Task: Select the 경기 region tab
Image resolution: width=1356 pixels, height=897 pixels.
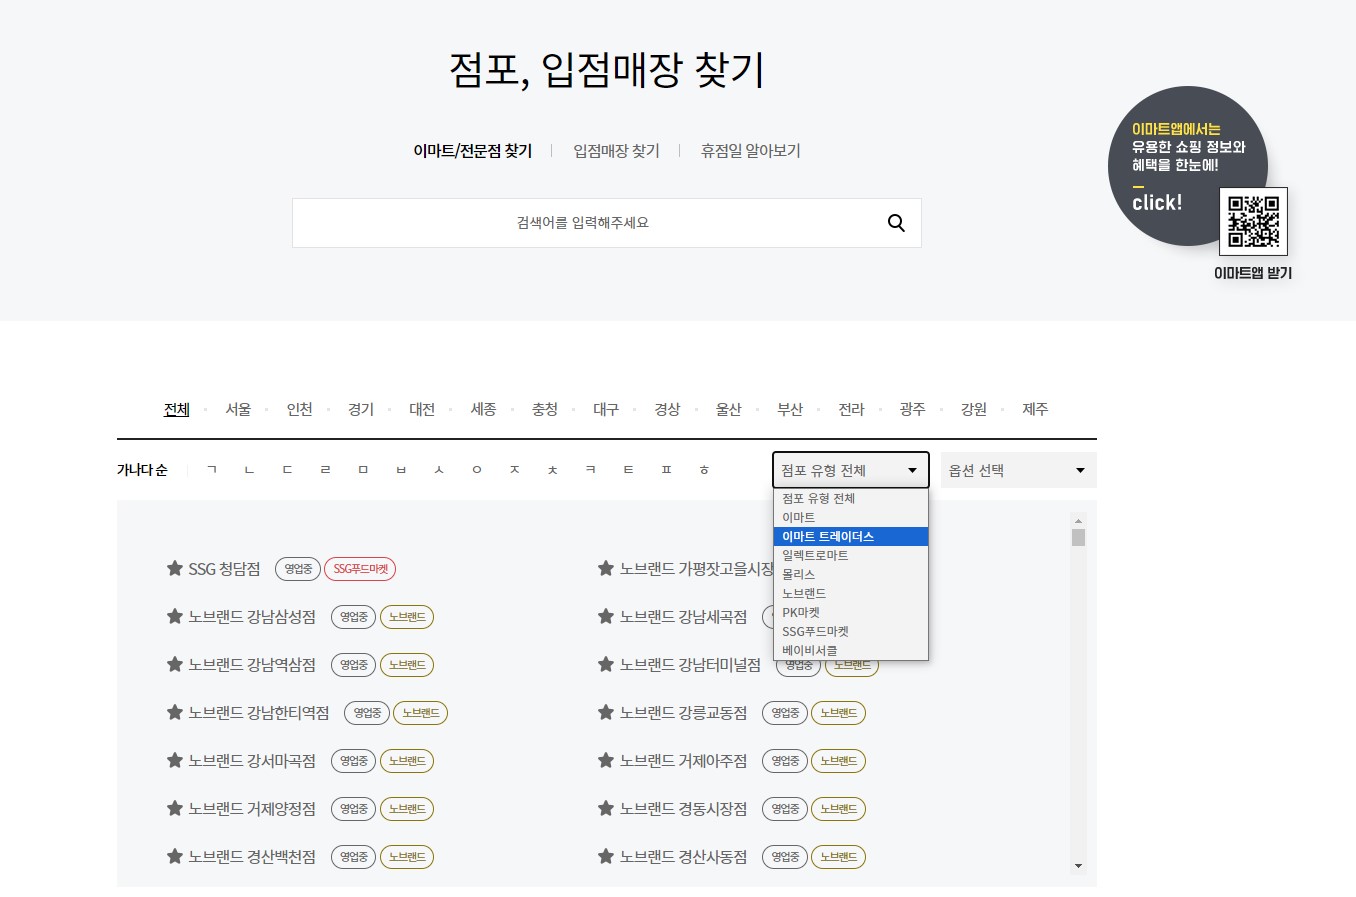Action: coord(361,409)
